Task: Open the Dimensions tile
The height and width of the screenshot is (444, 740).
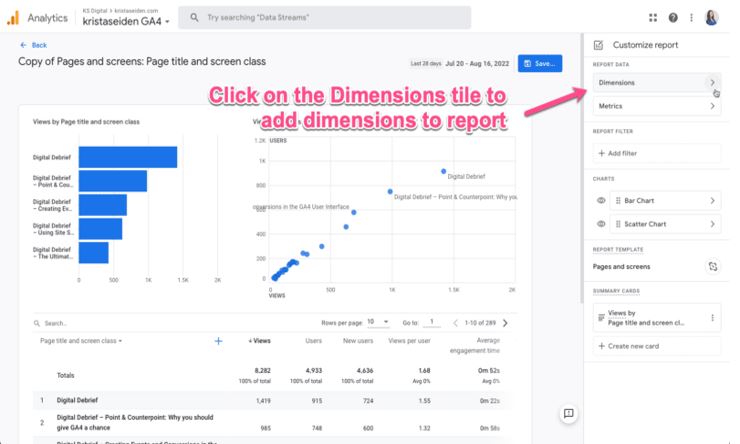Action: (x=656, y=83)
